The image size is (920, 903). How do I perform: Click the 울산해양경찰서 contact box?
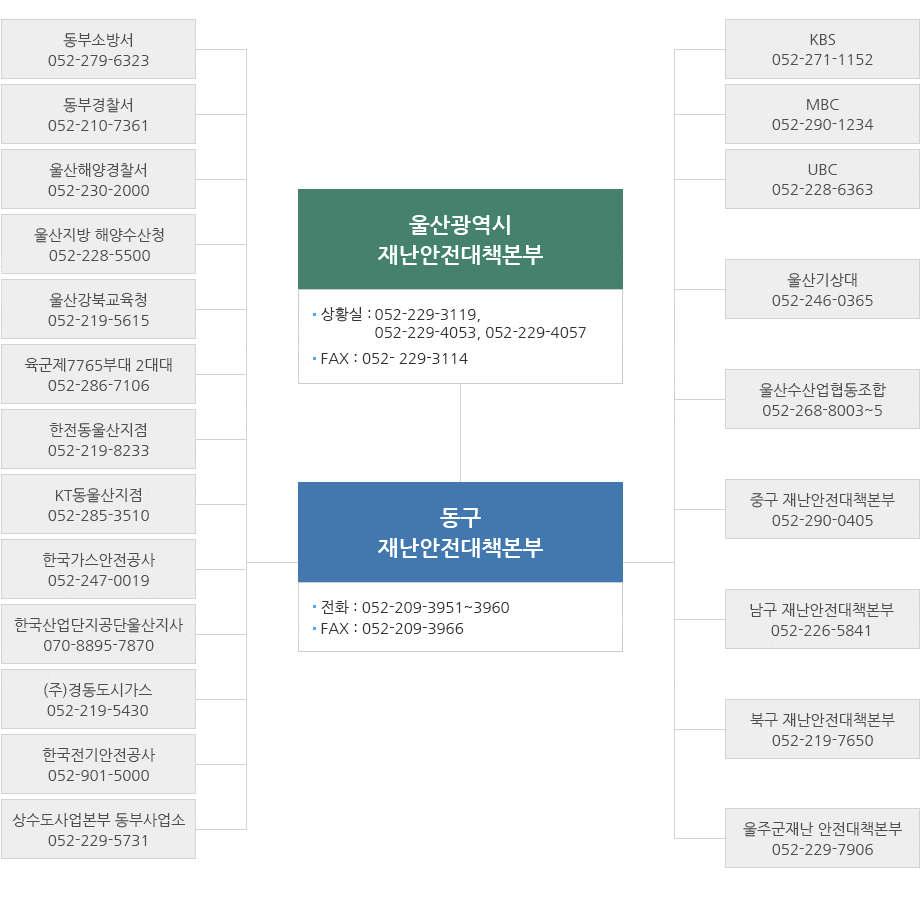point(99,180)
